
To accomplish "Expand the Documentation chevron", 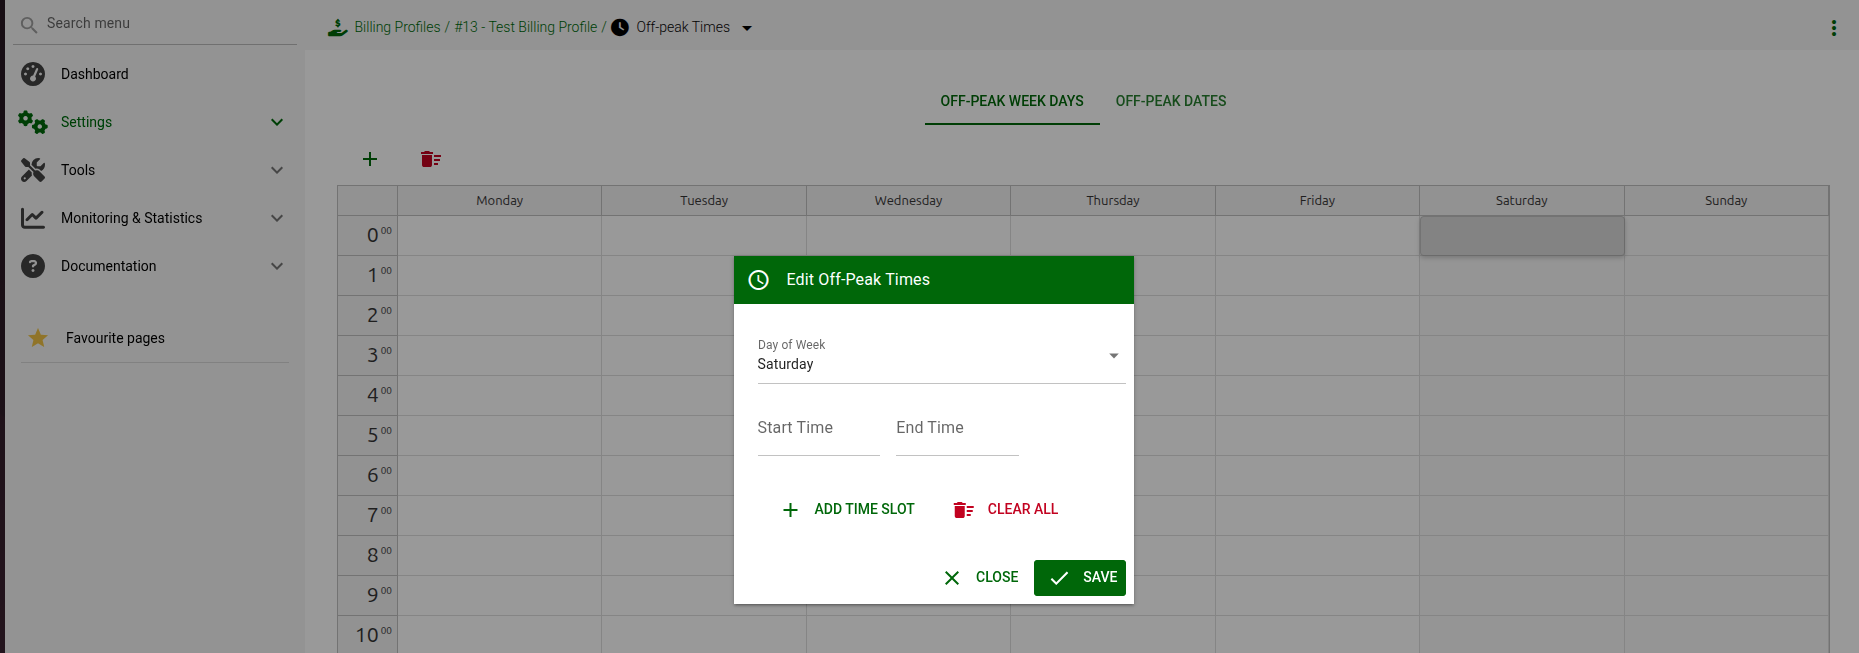I will [277, 266].
